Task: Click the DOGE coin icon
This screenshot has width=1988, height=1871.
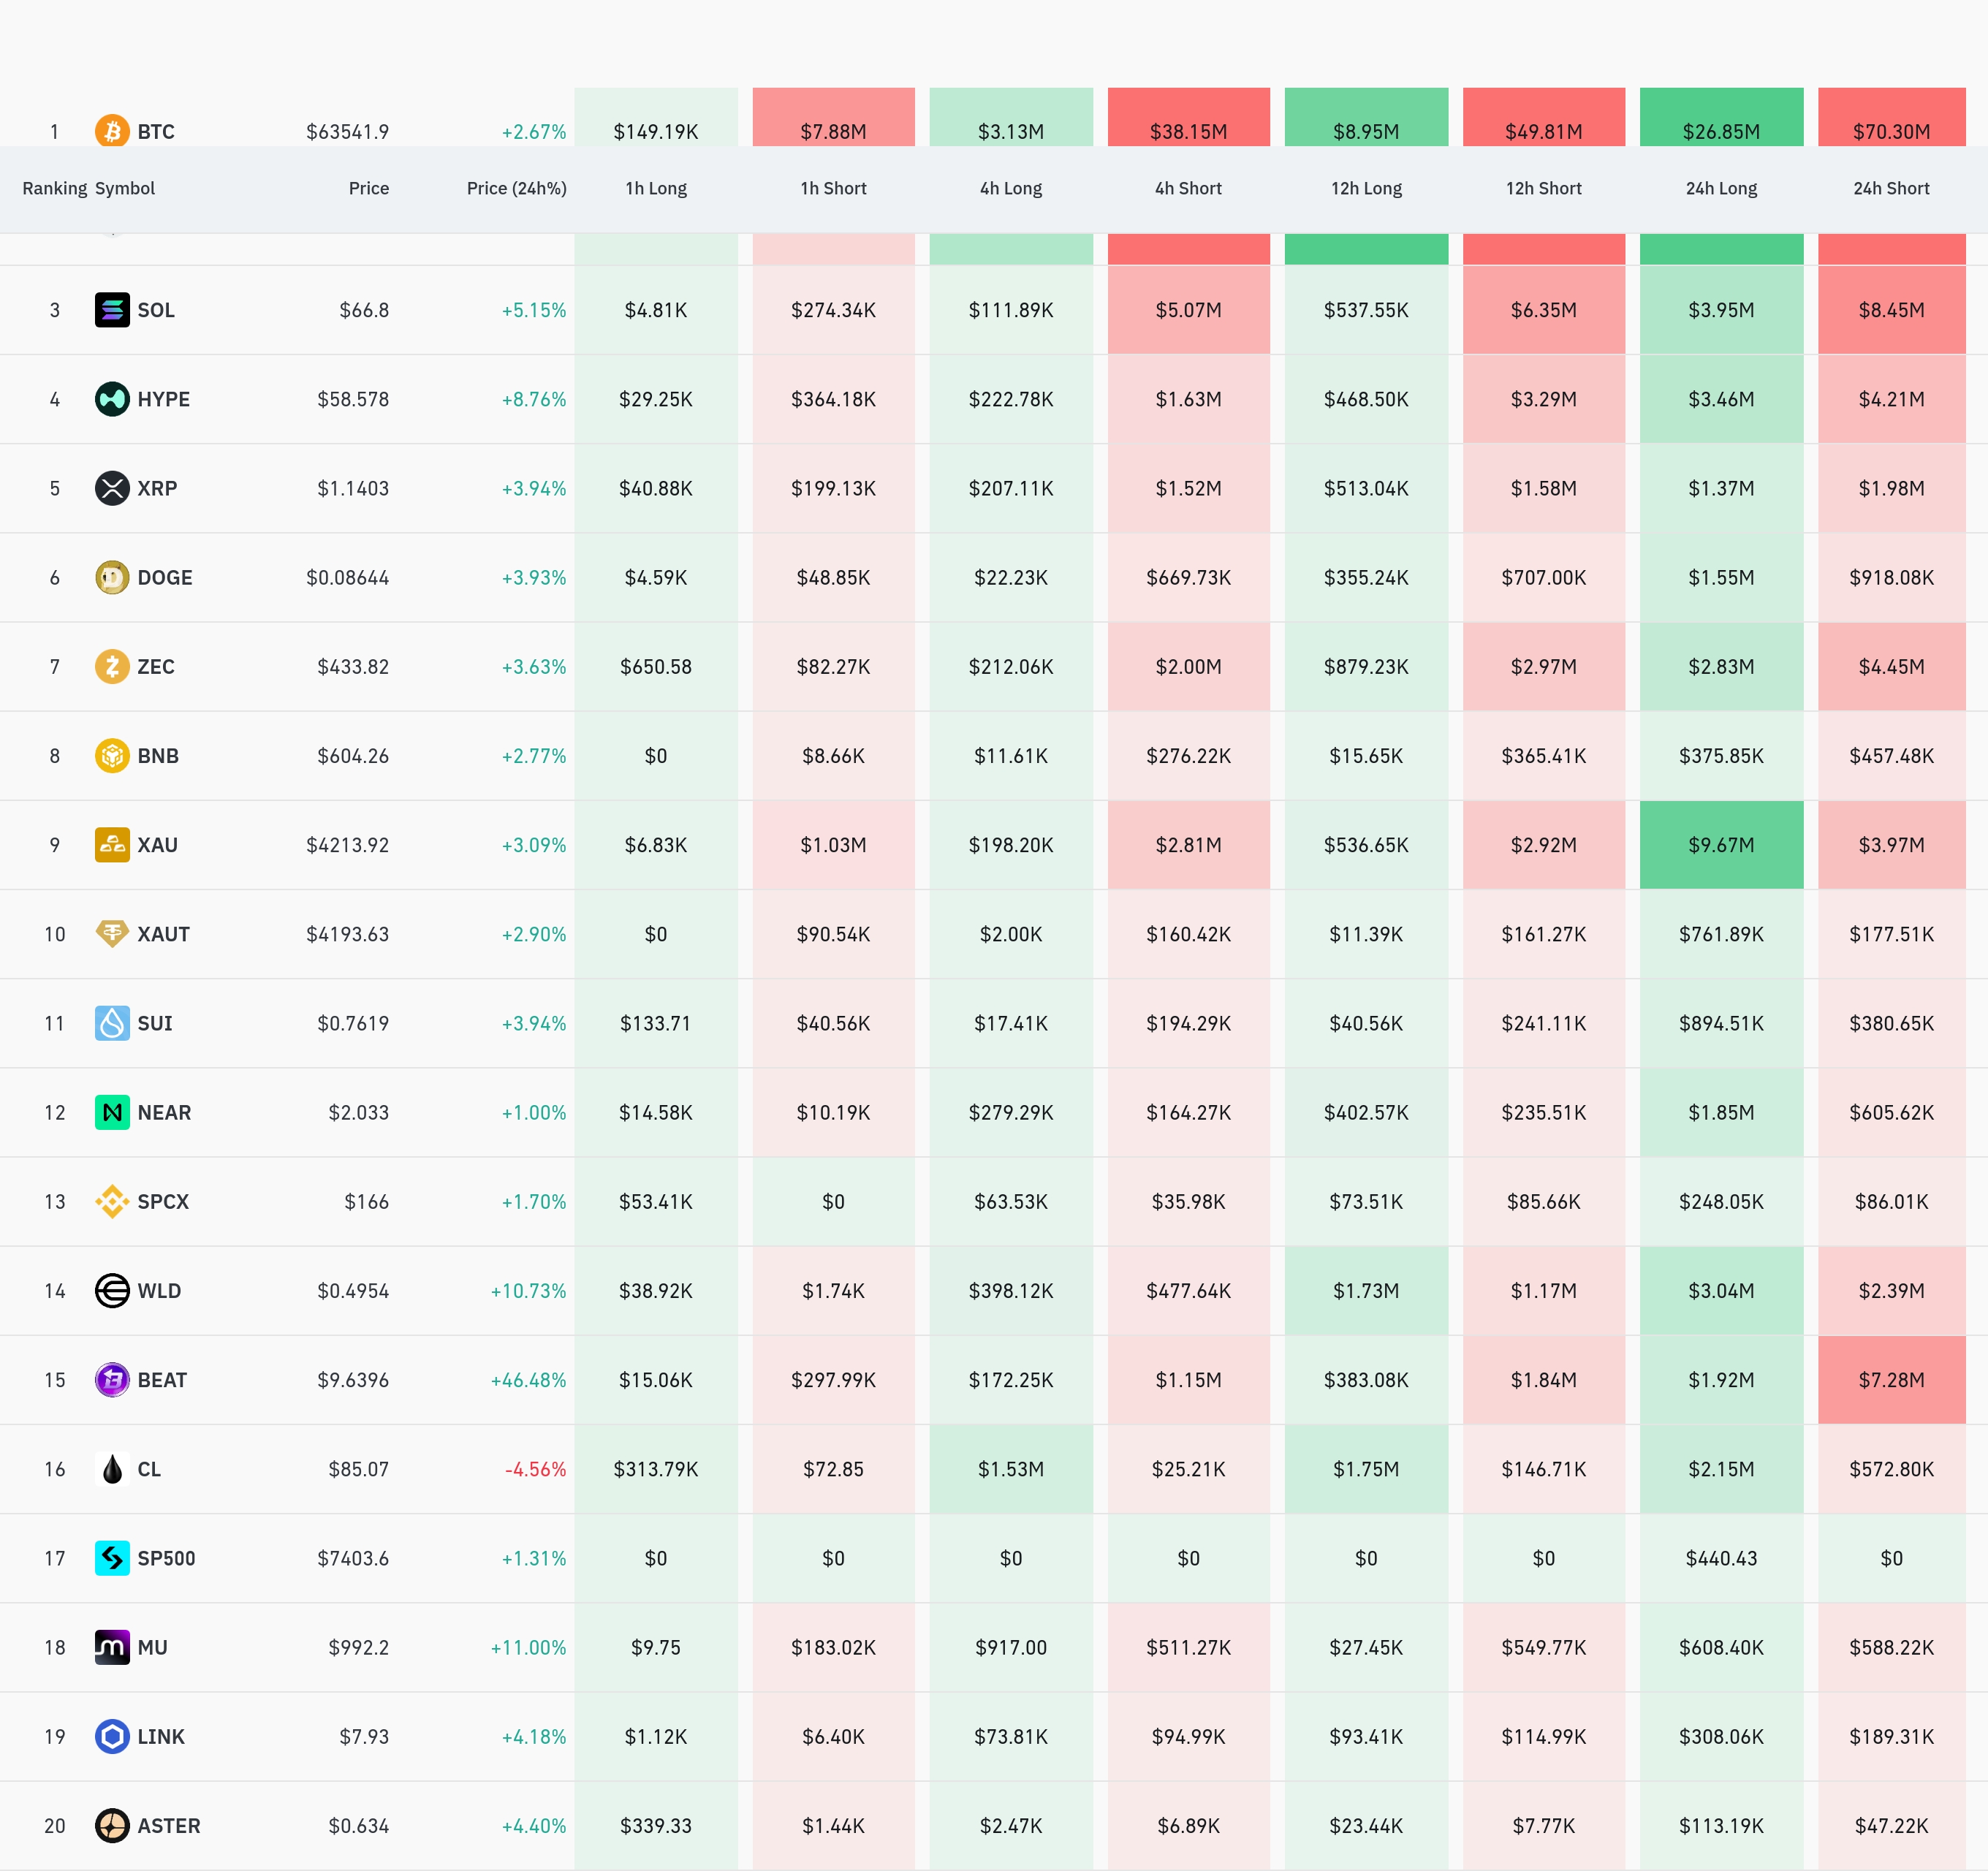Action: click(x=112, y=577)
